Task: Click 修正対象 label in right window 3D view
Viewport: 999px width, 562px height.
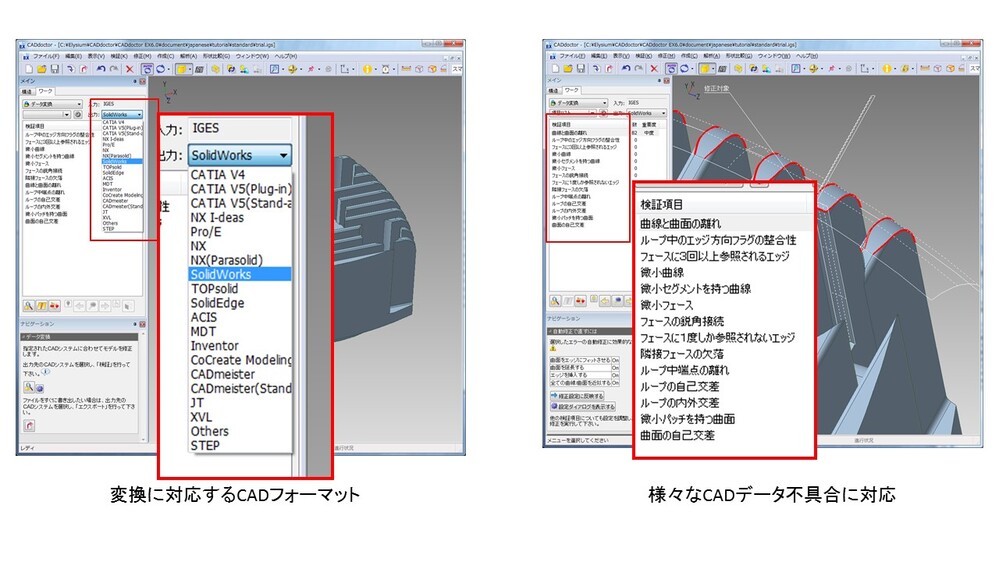Action: click(716, 89)
